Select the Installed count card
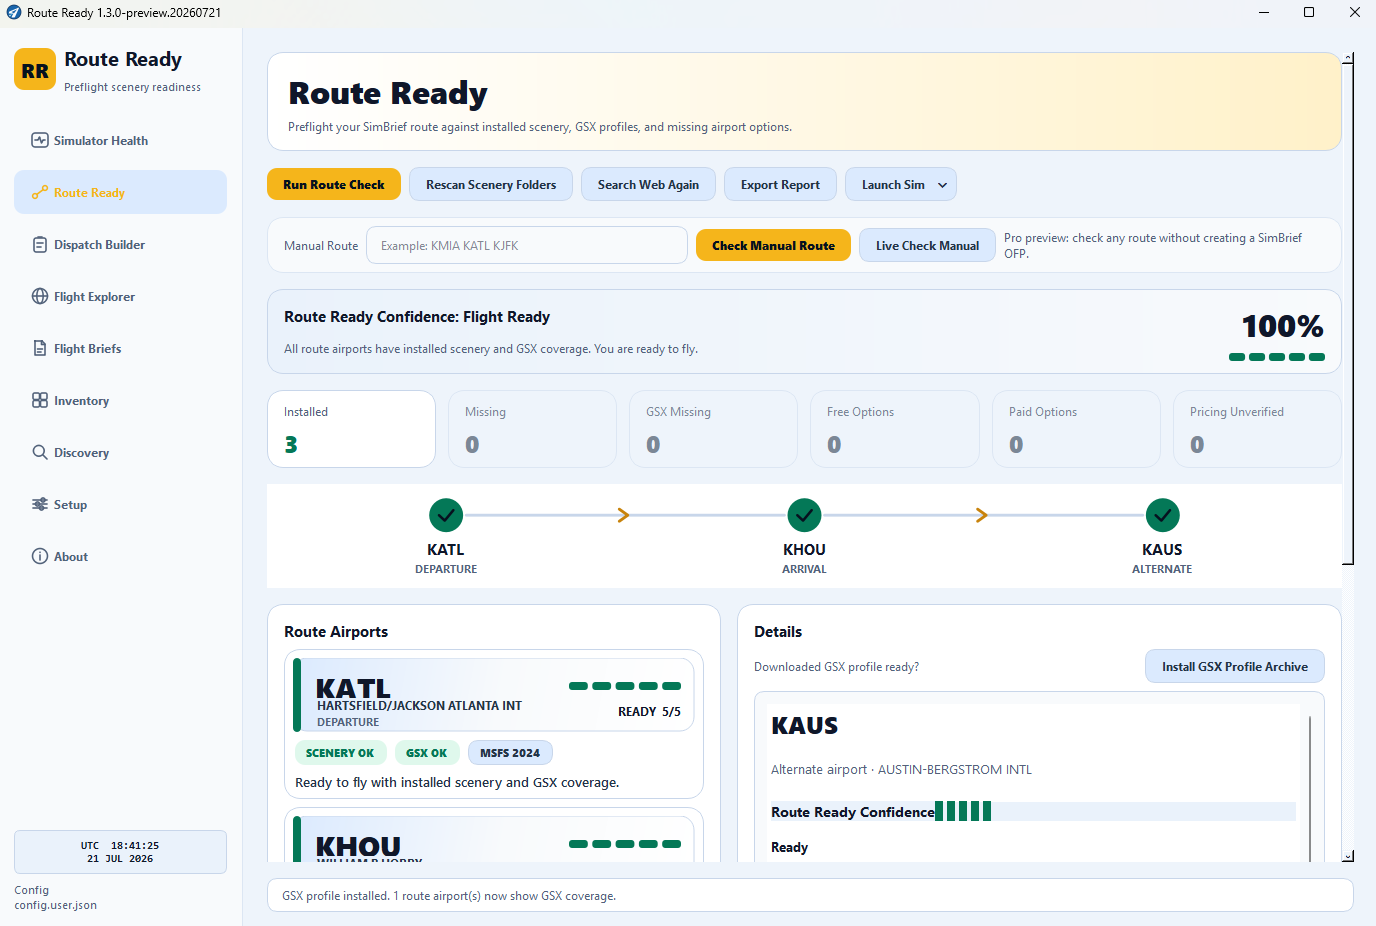The width and height of the screenshot is (1376, 926). 351,429
